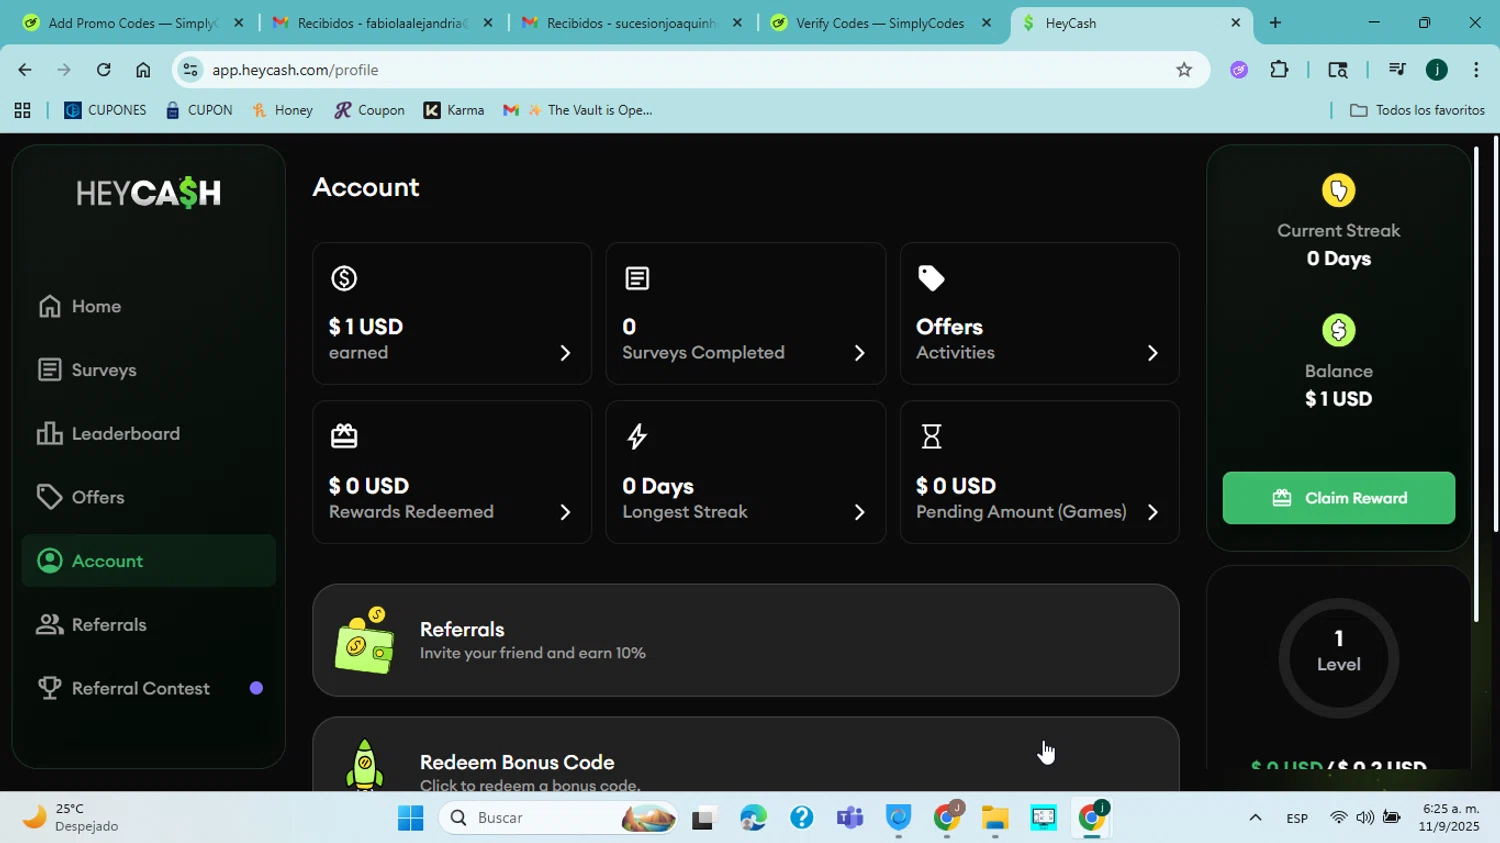Open a new browser tab
The height and width of the screenshot is (843, 1500).
point(1275,23)
